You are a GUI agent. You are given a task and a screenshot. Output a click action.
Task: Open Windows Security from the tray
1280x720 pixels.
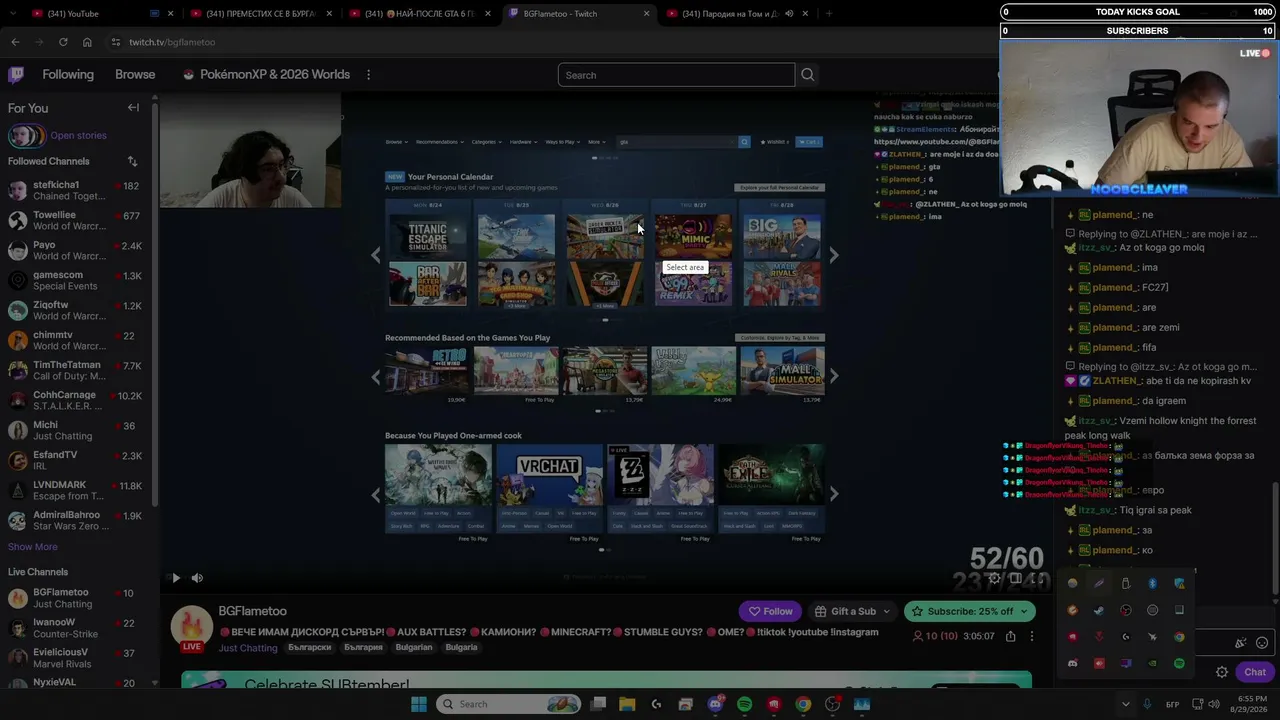pyautogui.click(x=1179, y=584)
